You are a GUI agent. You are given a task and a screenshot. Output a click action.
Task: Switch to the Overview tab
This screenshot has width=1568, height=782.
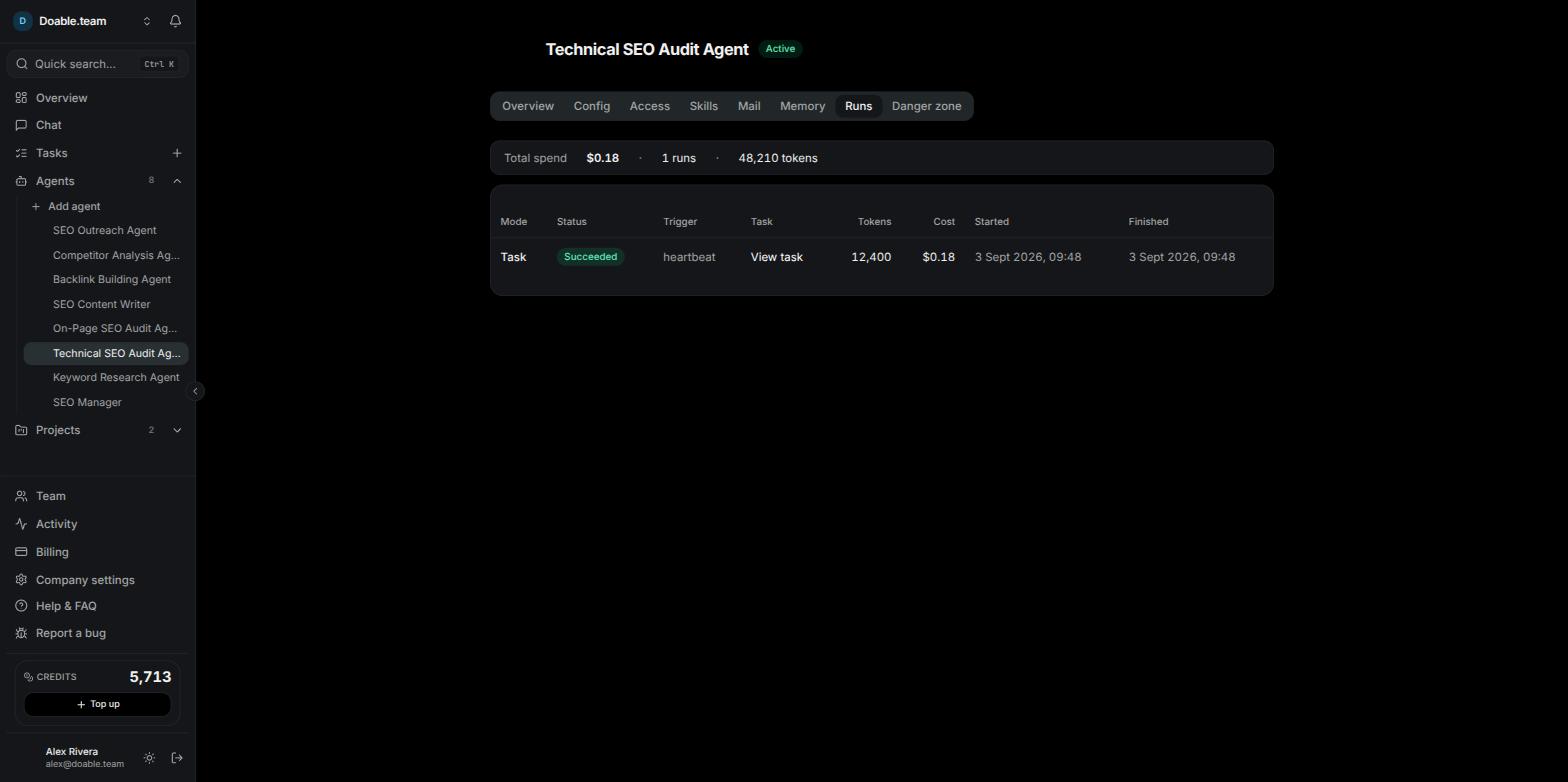click(x=528, y=106)
